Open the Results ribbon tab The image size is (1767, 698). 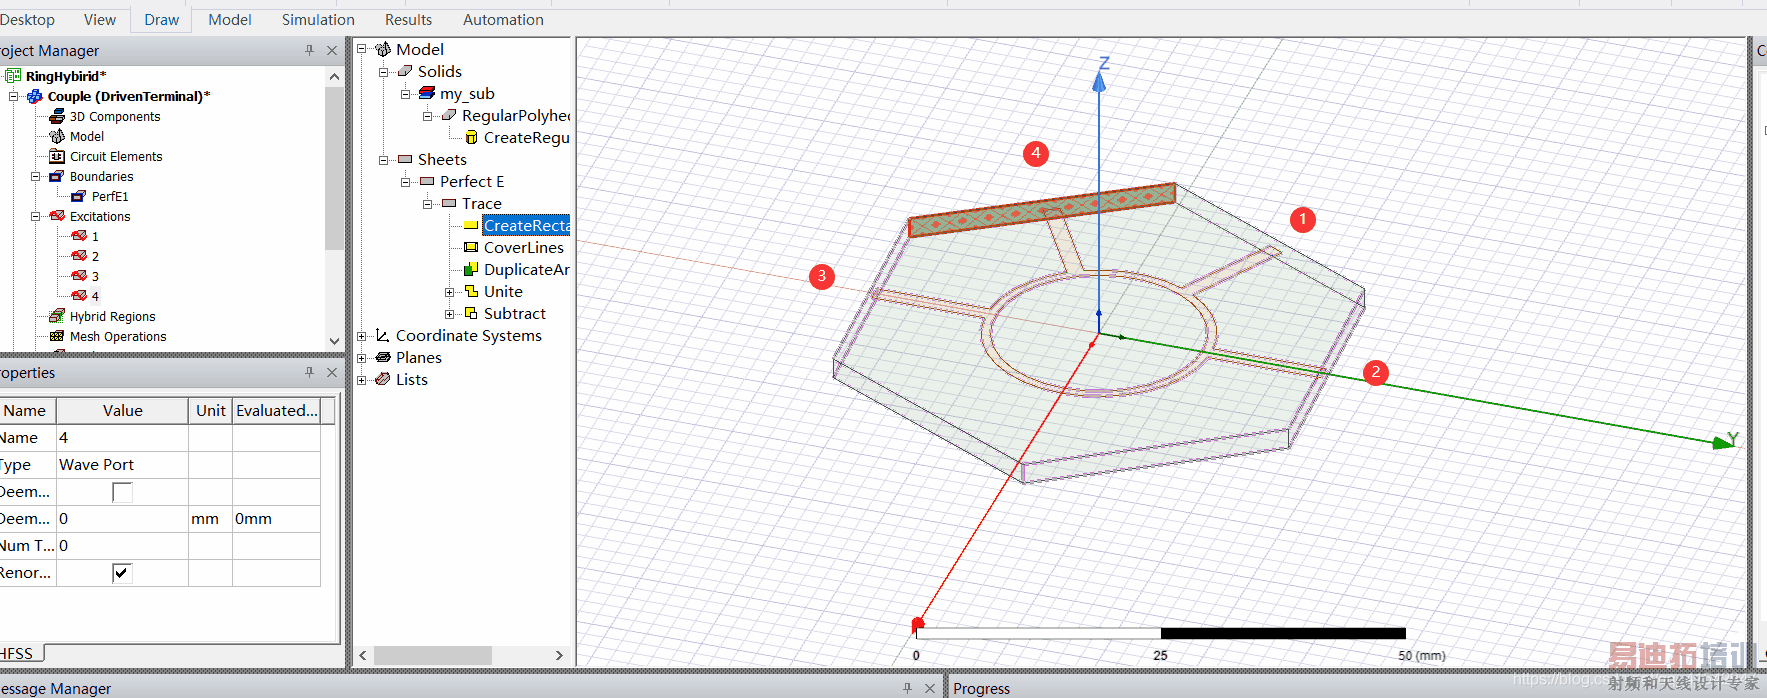pyautogui.click(x=408, y=20)
